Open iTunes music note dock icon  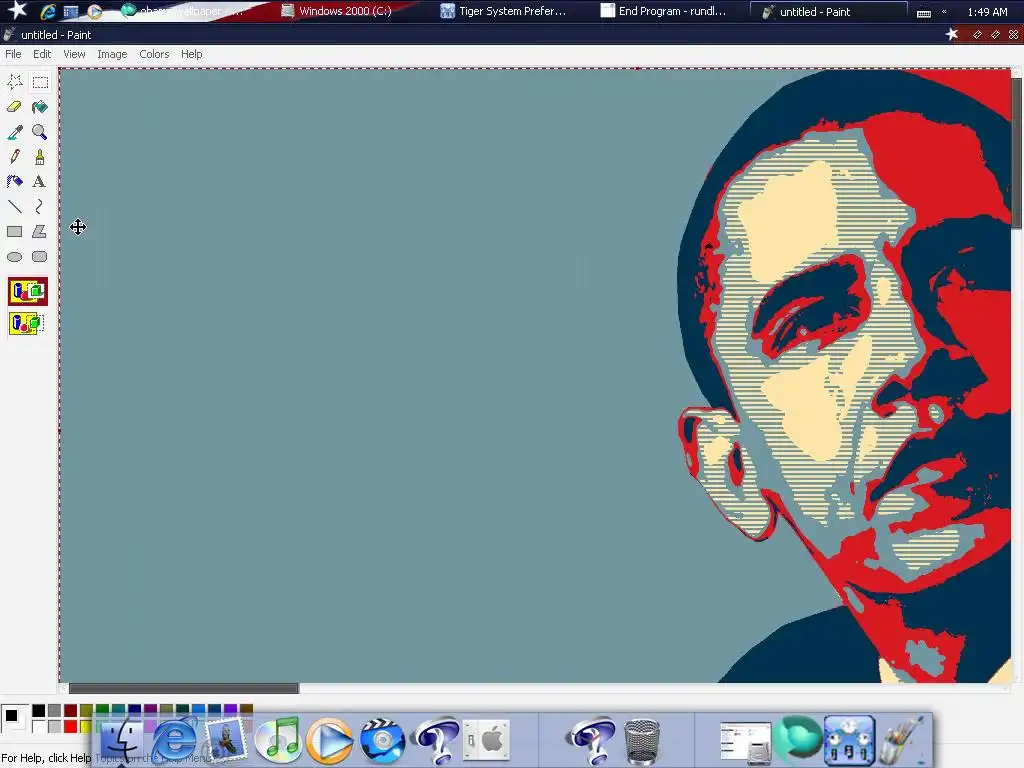278,741
